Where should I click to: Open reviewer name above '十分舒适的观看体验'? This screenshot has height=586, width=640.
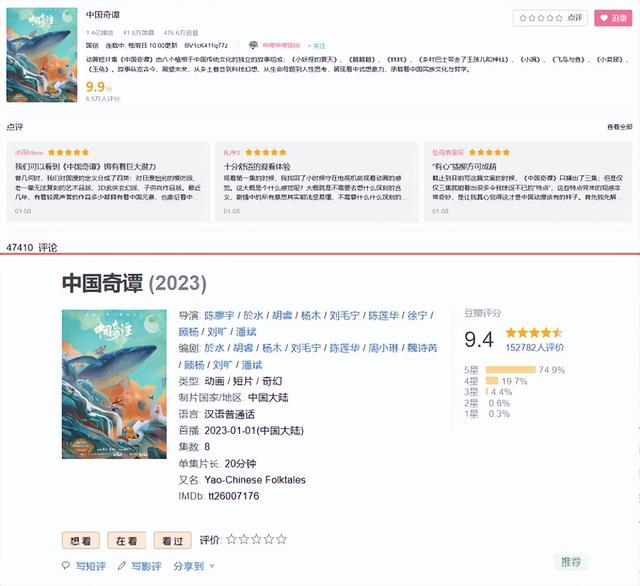pos(232,153)
